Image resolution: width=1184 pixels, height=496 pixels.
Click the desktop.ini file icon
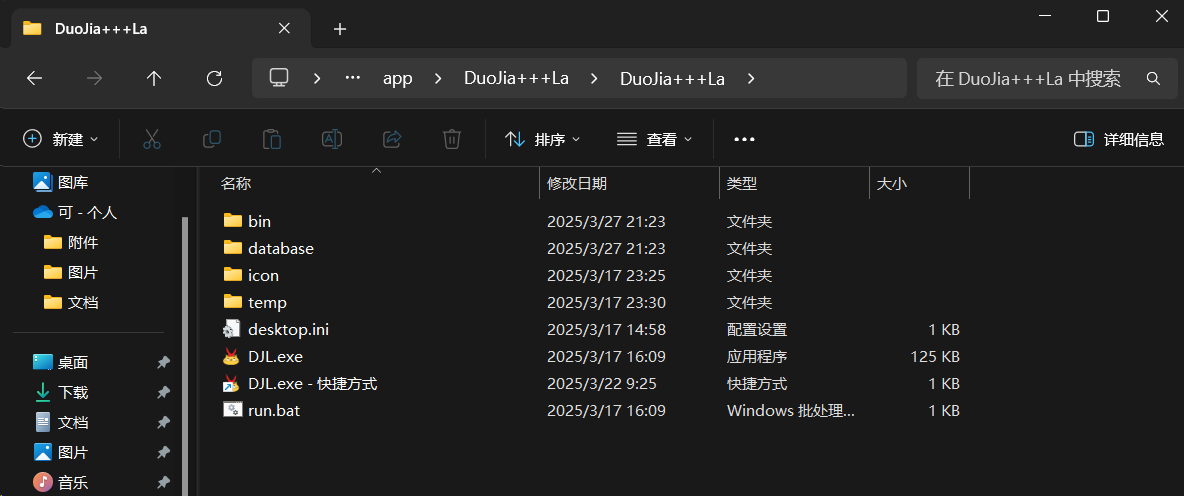[x=231, y=329]
